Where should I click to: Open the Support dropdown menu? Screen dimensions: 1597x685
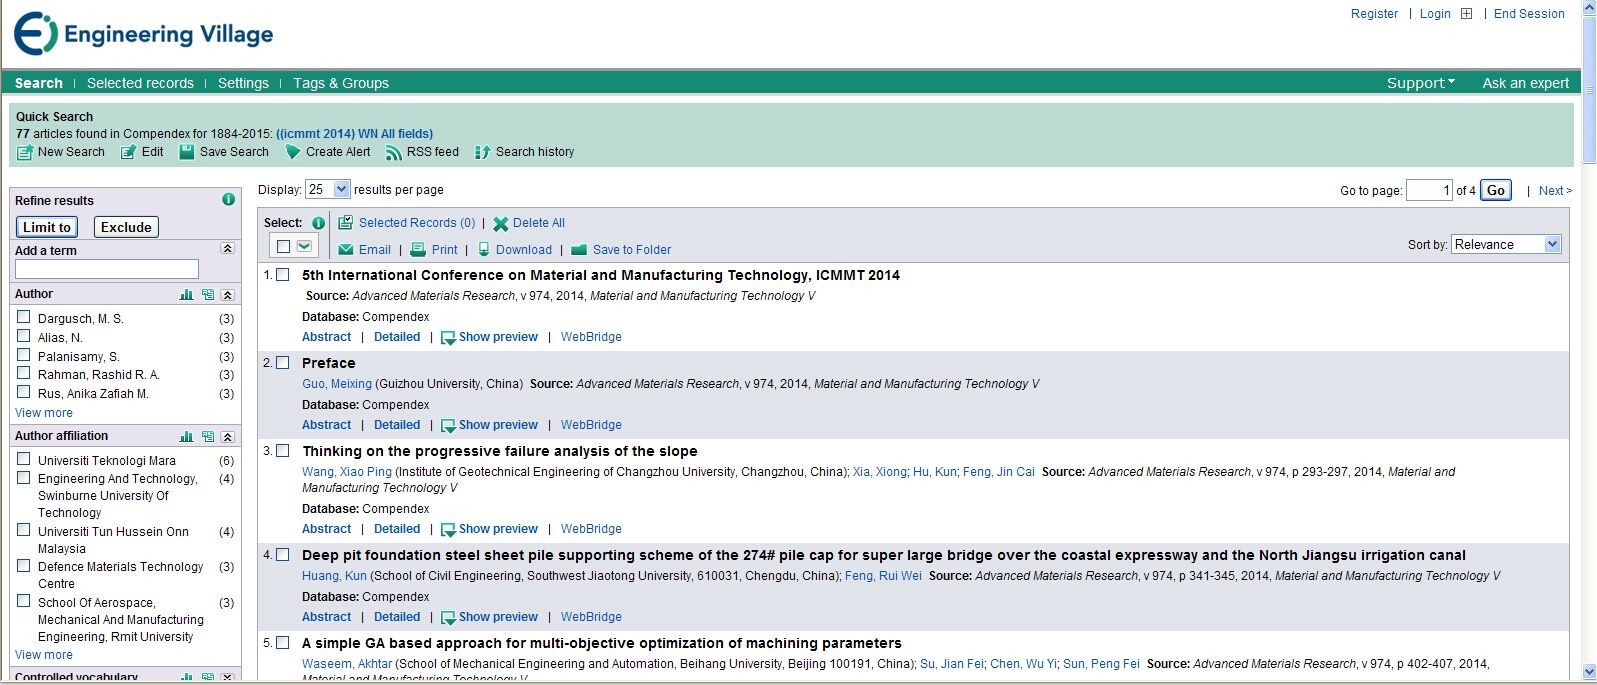[1421, 83]
